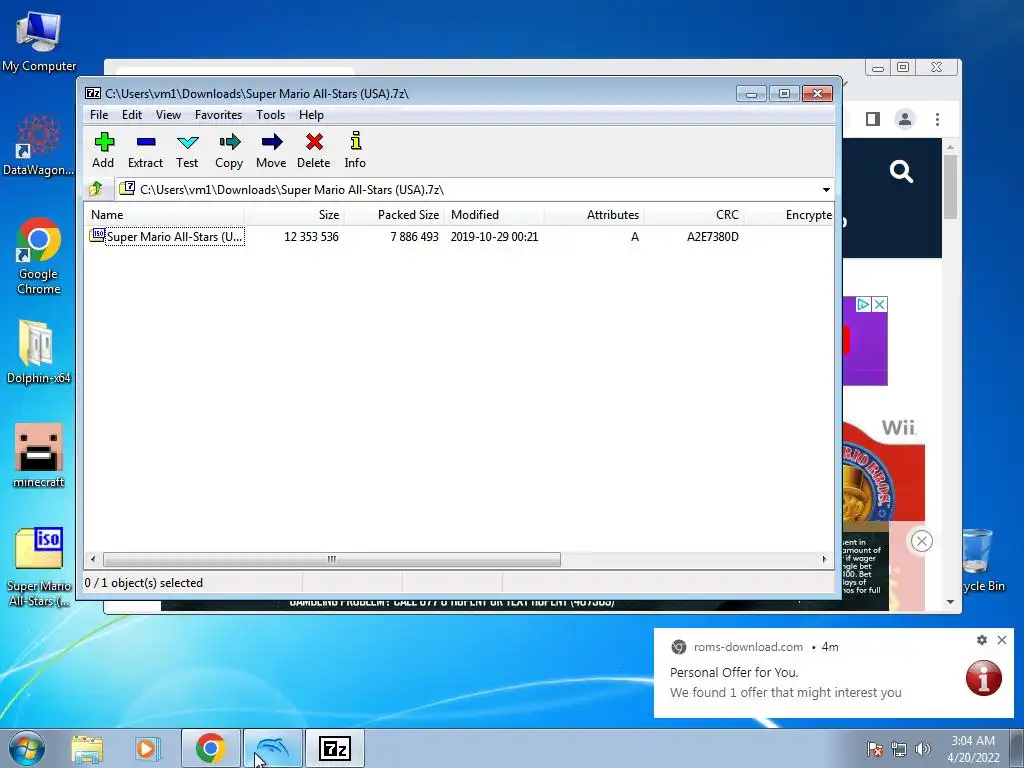Select the Copy toolbar icon
Image resolution: width=1024 pixels, height=768 pixels.
click(229, 151)
